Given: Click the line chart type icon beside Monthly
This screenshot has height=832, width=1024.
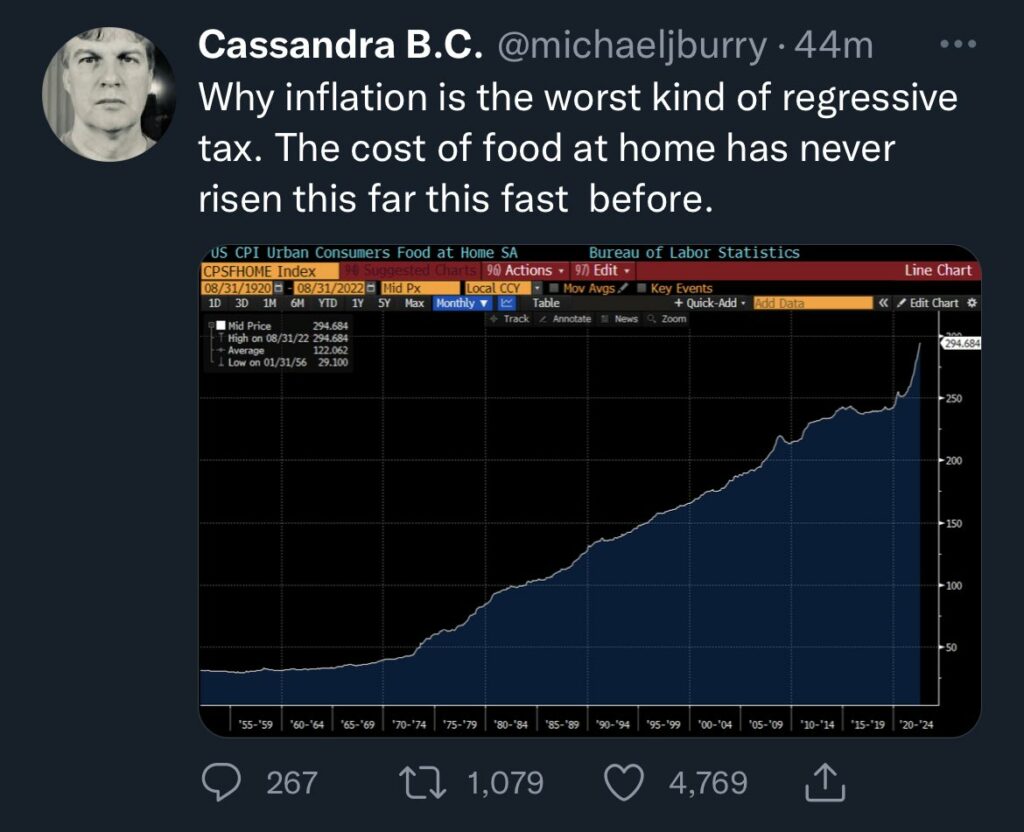Looking at the screenshot, I should point(506,303).
